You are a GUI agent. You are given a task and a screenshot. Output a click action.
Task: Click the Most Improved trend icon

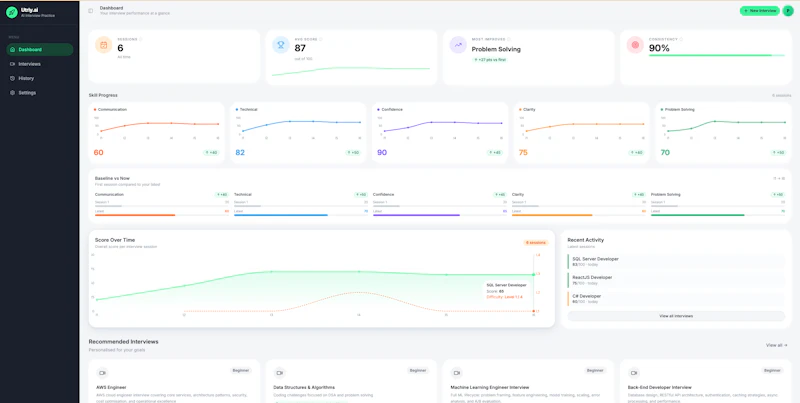coord(458,45)
